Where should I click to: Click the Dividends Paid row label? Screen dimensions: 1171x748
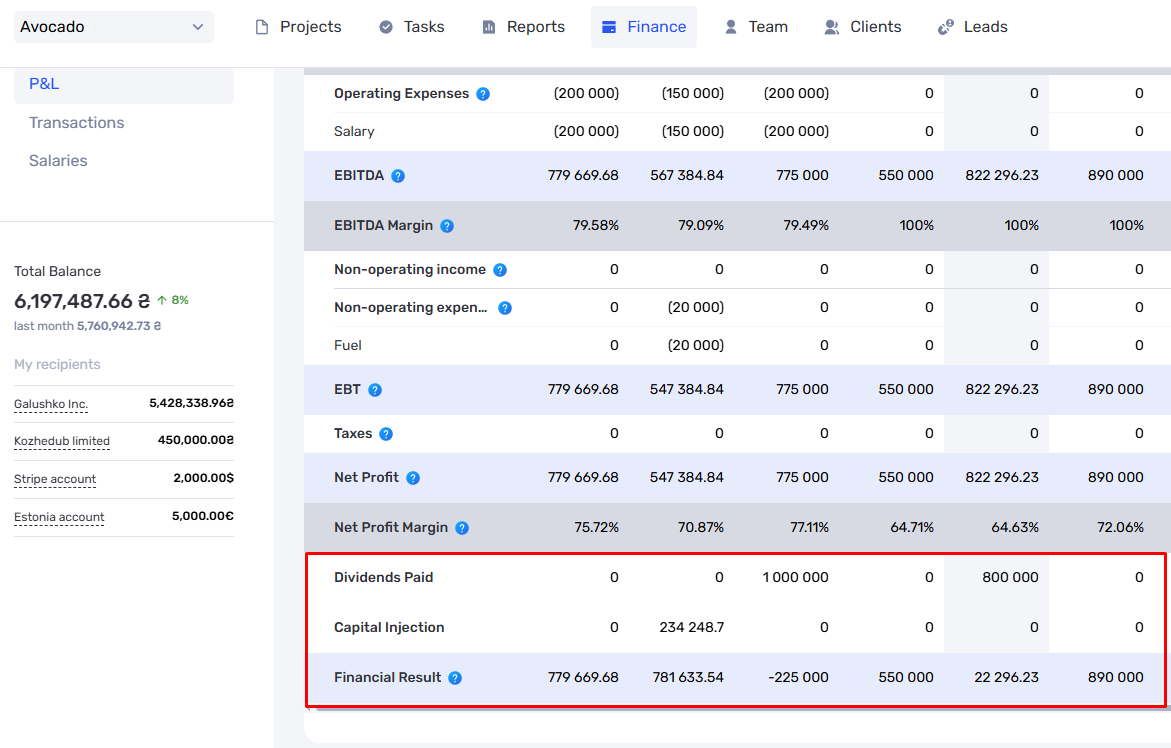click(384, 577)
